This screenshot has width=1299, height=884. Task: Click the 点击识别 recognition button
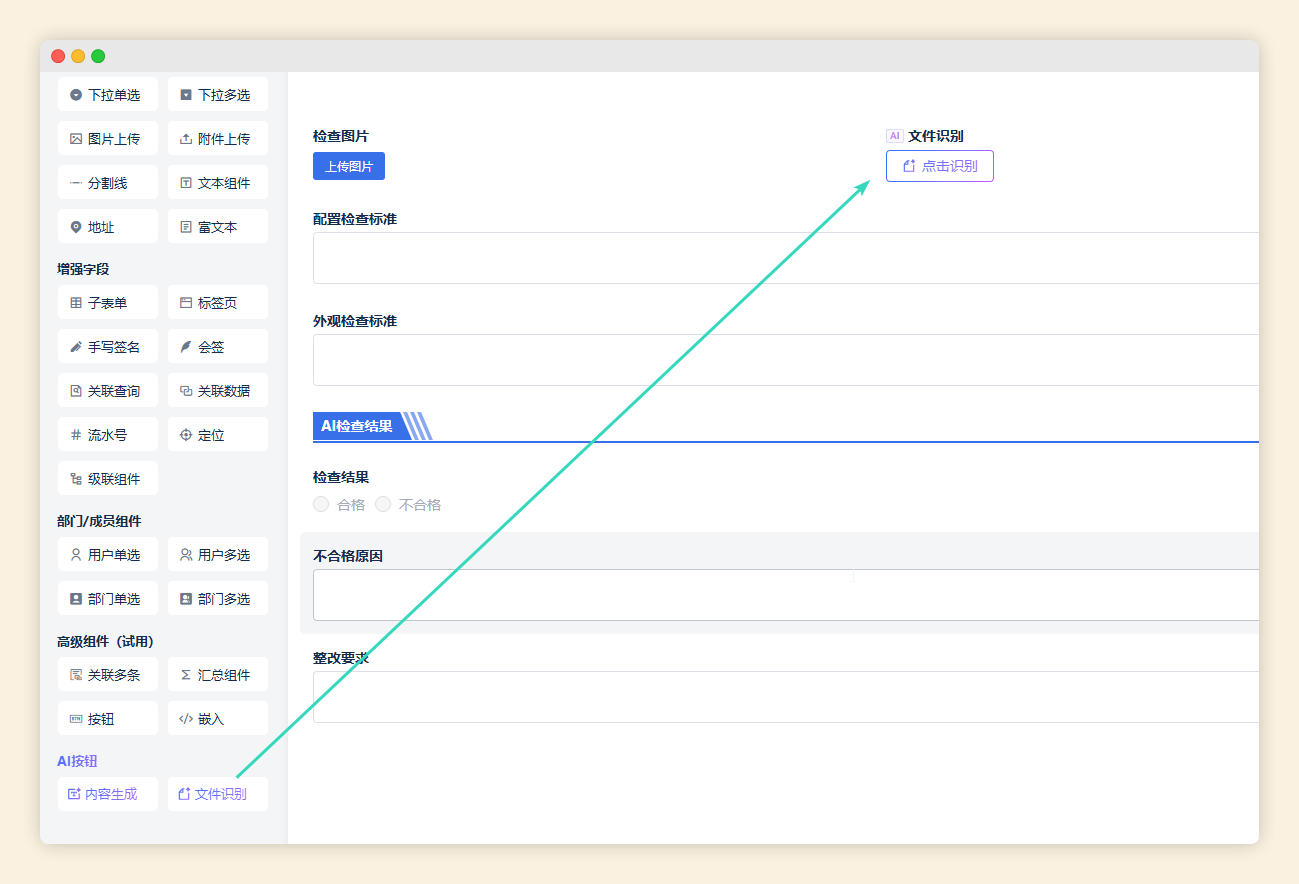click(940, 166)
